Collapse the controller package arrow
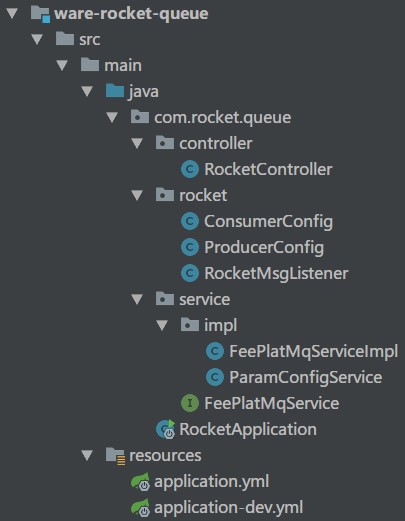 click(x=137, y=143)
